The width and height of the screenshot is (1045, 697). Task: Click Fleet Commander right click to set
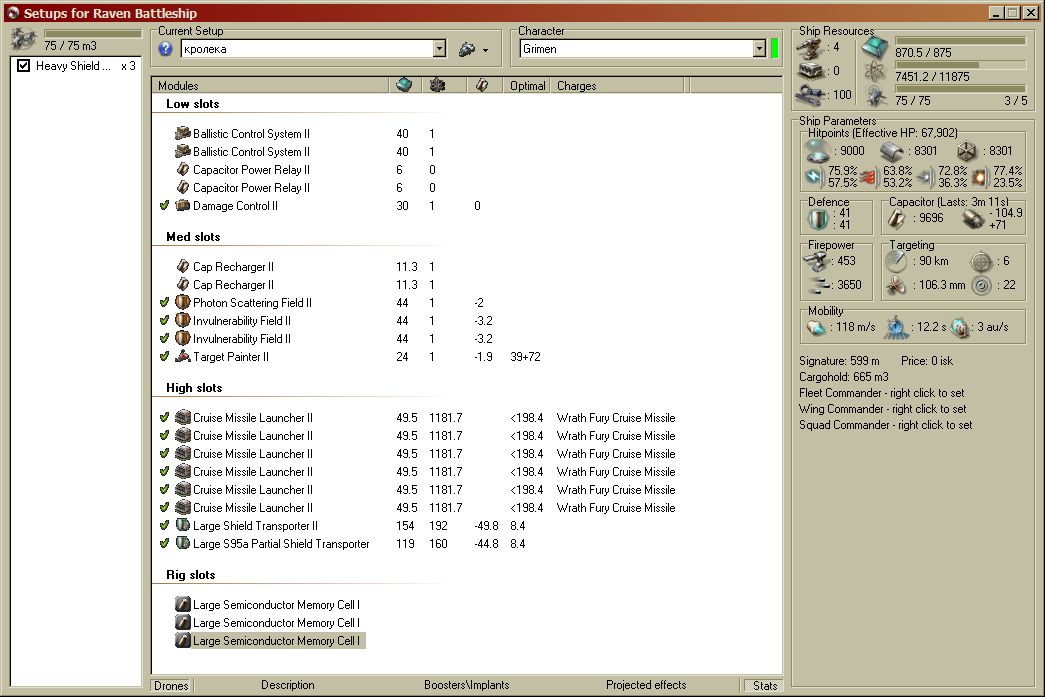pyautogui.click(x=881, y=393)
